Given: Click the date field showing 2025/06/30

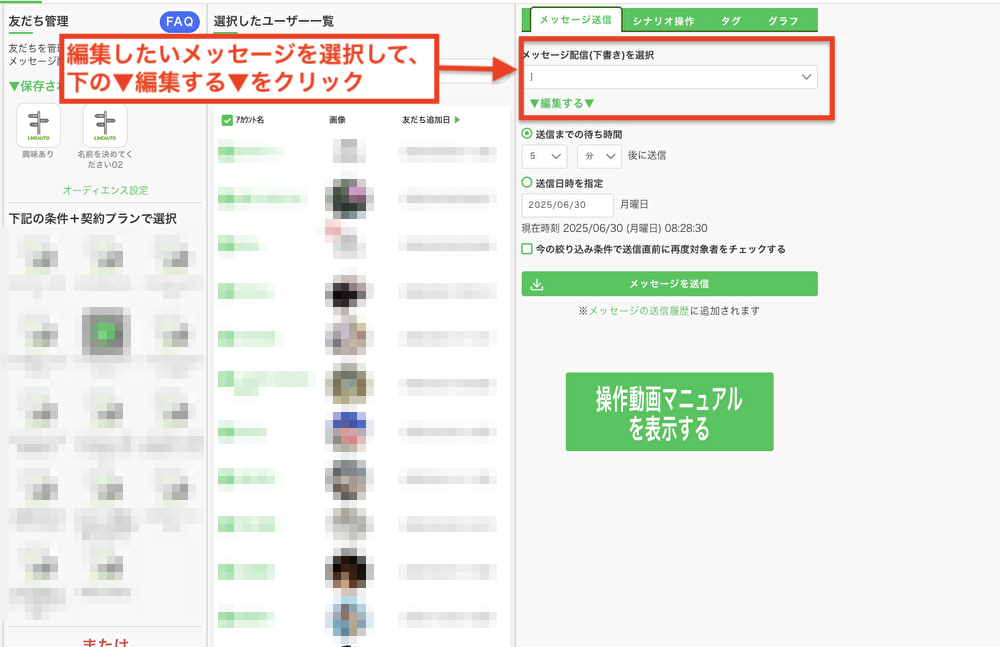Looking at the screenshot, I should [x=567, y=205].
